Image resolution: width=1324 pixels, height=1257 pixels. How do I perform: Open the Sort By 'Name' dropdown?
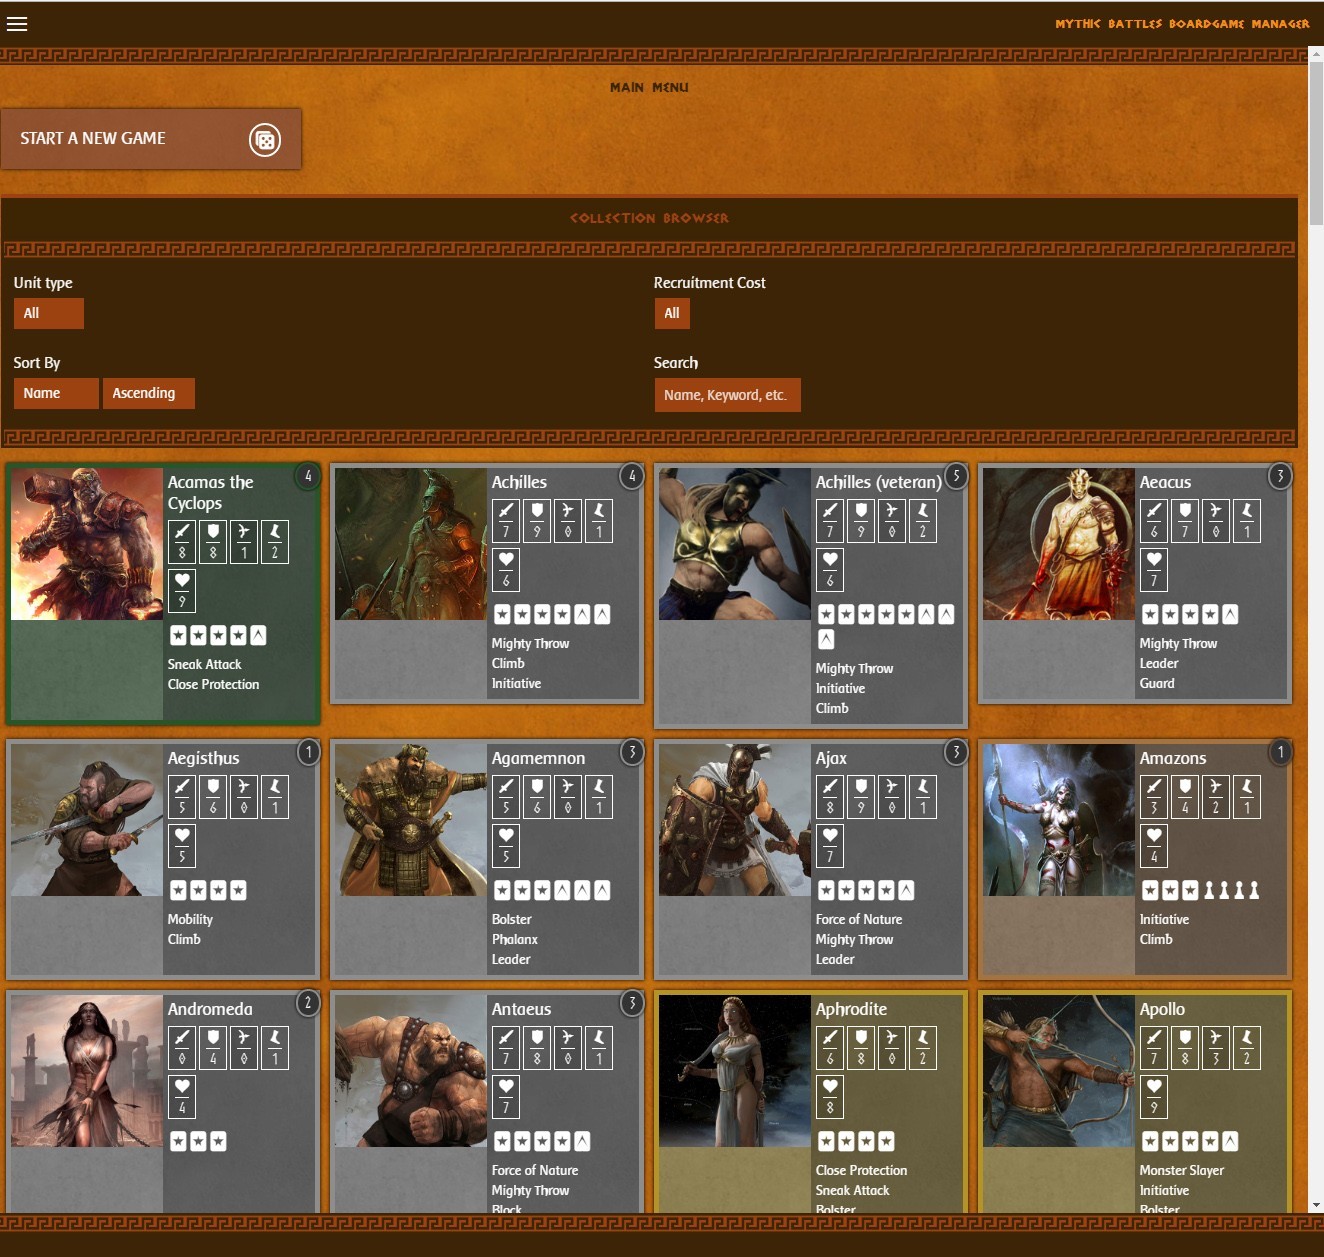[56, 393]
